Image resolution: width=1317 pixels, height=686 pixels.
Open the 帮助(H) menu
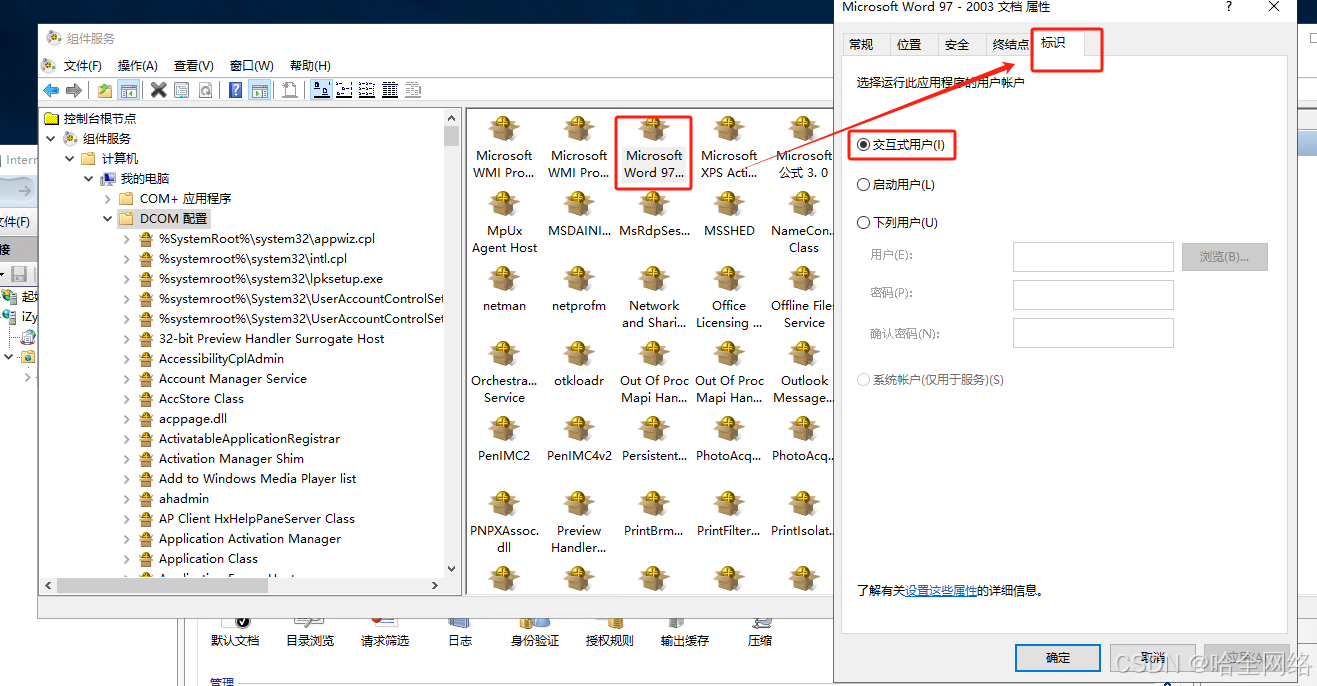point(310,66)
